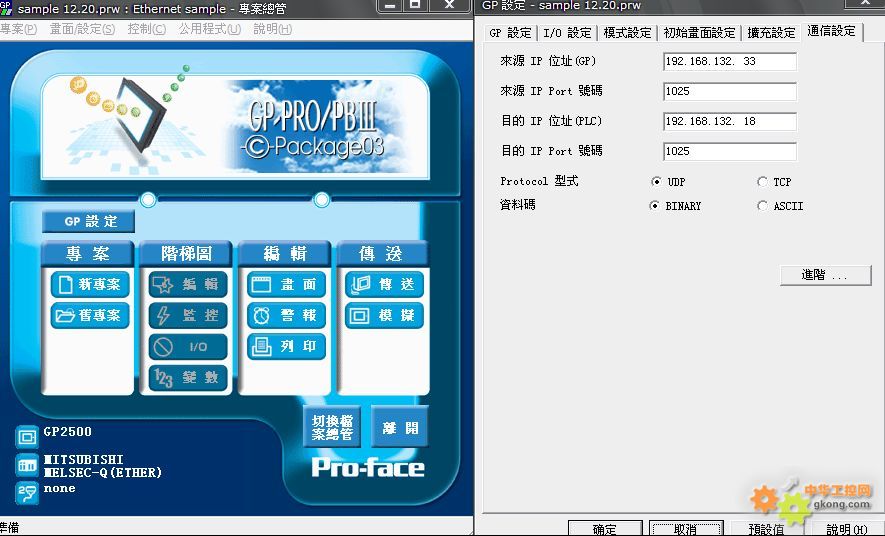
Task: Click the 進階 advanced button
Action: pyautogui.click(x=826, y=275)
